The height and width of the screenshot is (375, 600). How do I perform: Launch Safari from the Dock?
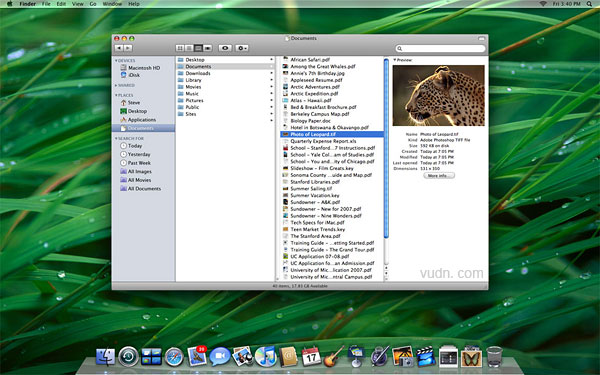pos(174,357)
